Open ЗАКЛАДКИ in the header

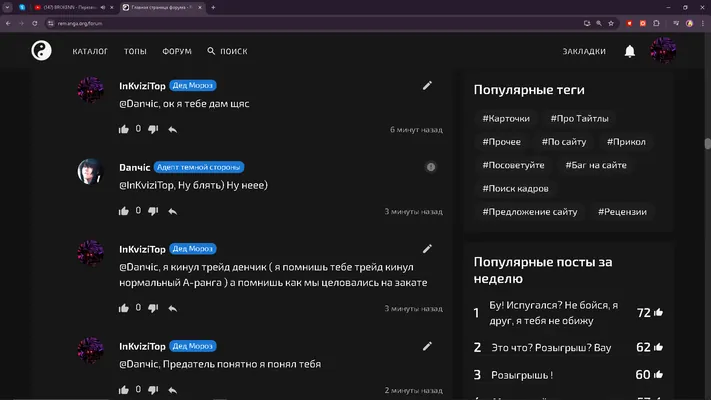(584, 51)
